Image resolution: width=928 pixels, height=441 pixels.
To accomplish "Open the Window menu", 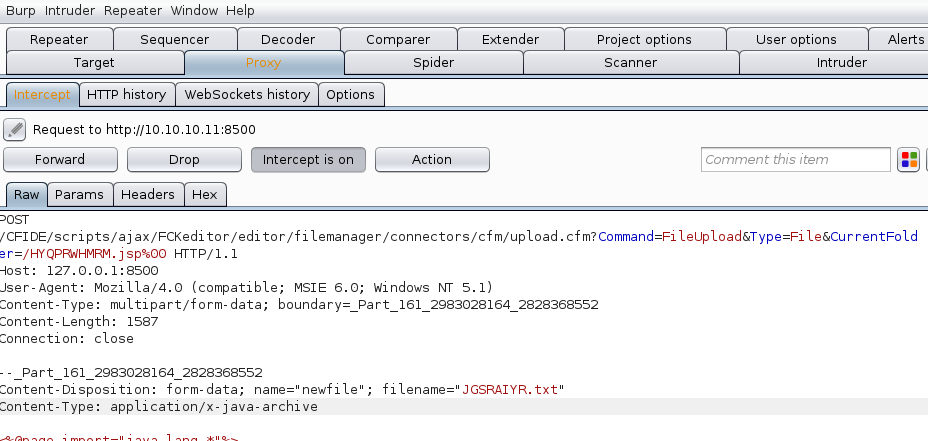I will [x=194, y=11].
